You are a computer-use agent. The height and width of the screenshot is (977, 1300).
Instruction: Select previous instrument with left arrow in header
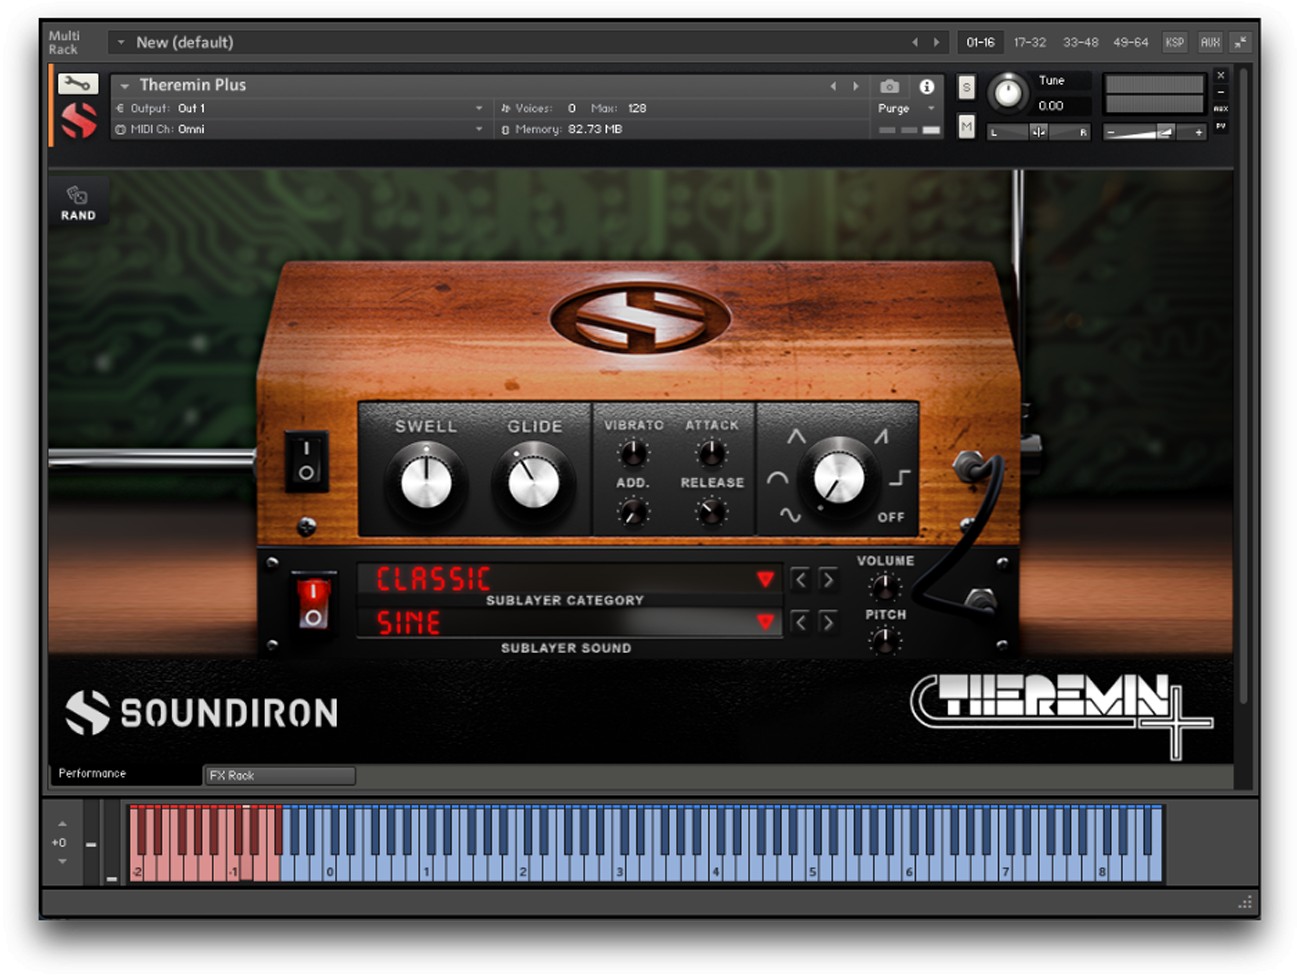coord(833,87)
